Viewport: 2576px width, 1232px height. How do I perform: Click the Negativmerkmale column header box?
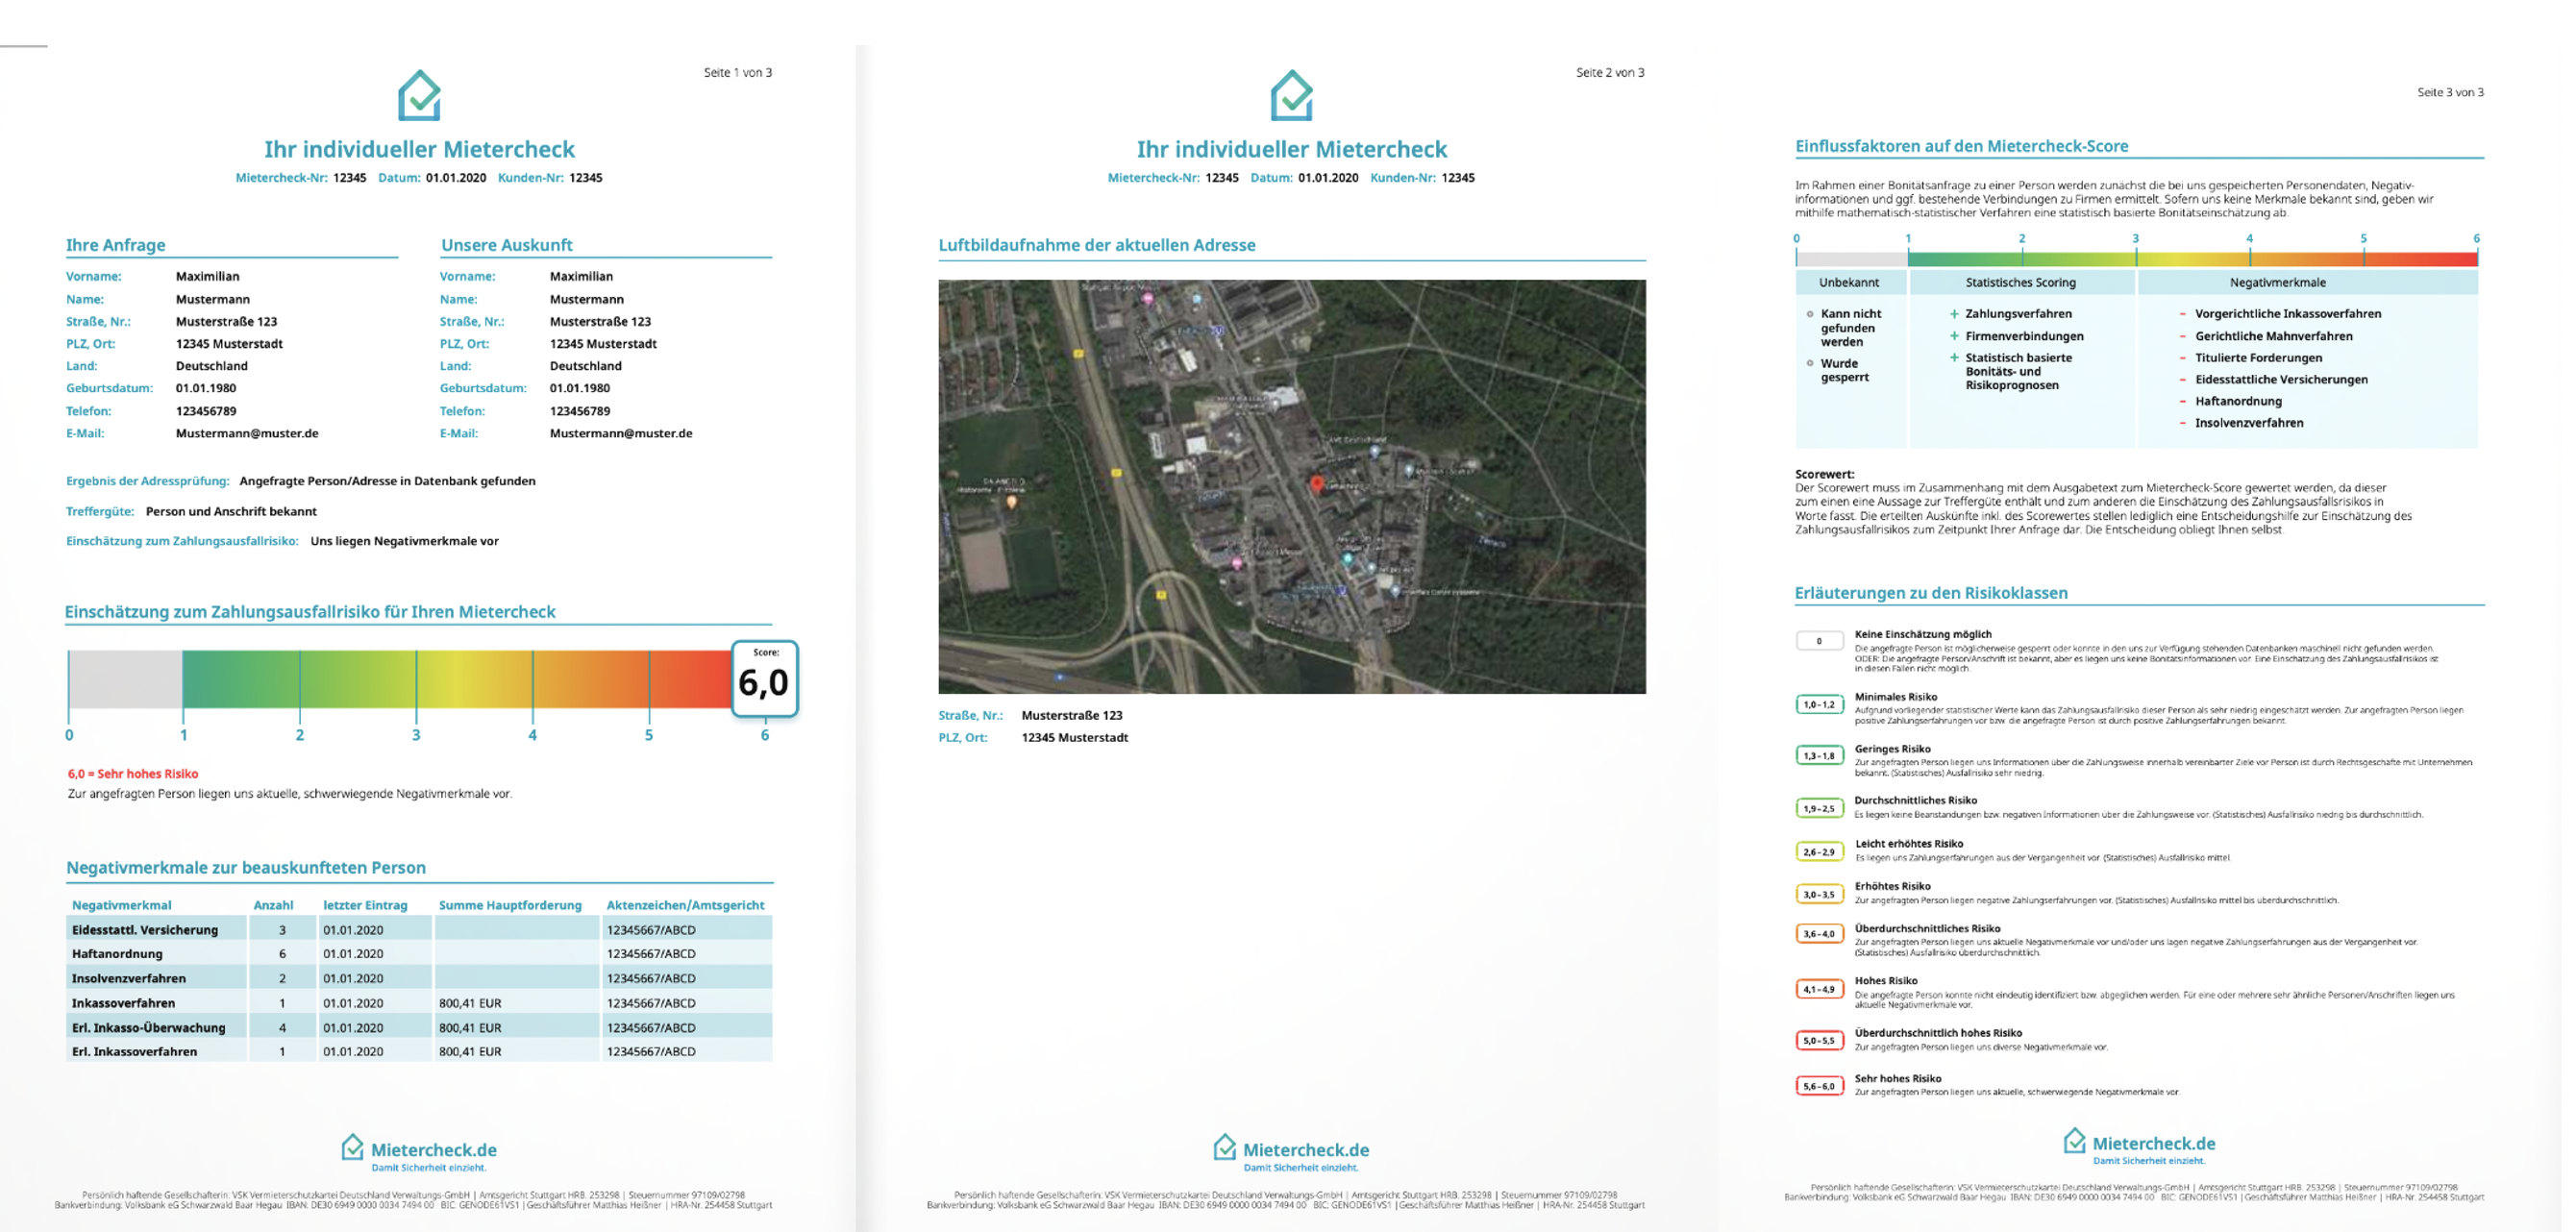pyautogui.click(x=2277, y=283)
